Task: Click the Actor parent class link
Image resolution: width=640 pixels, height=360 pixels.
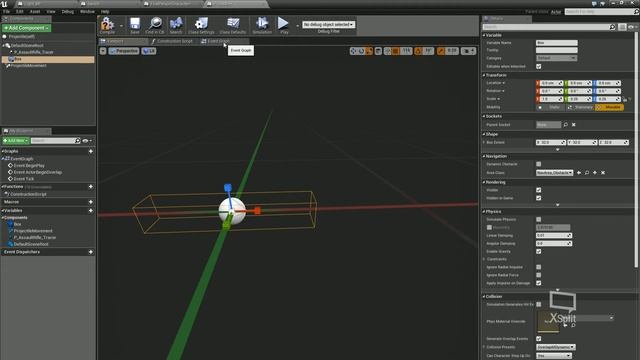Action: pos(556,12)
